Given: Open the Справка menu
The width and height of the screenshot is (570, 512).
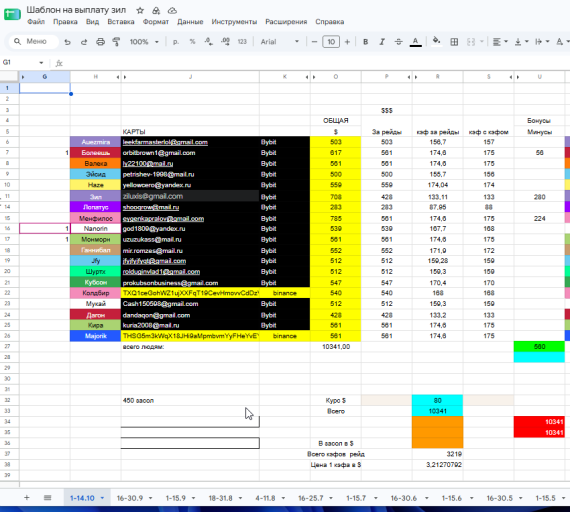Looking at the screenshot, I should point(330,22).
